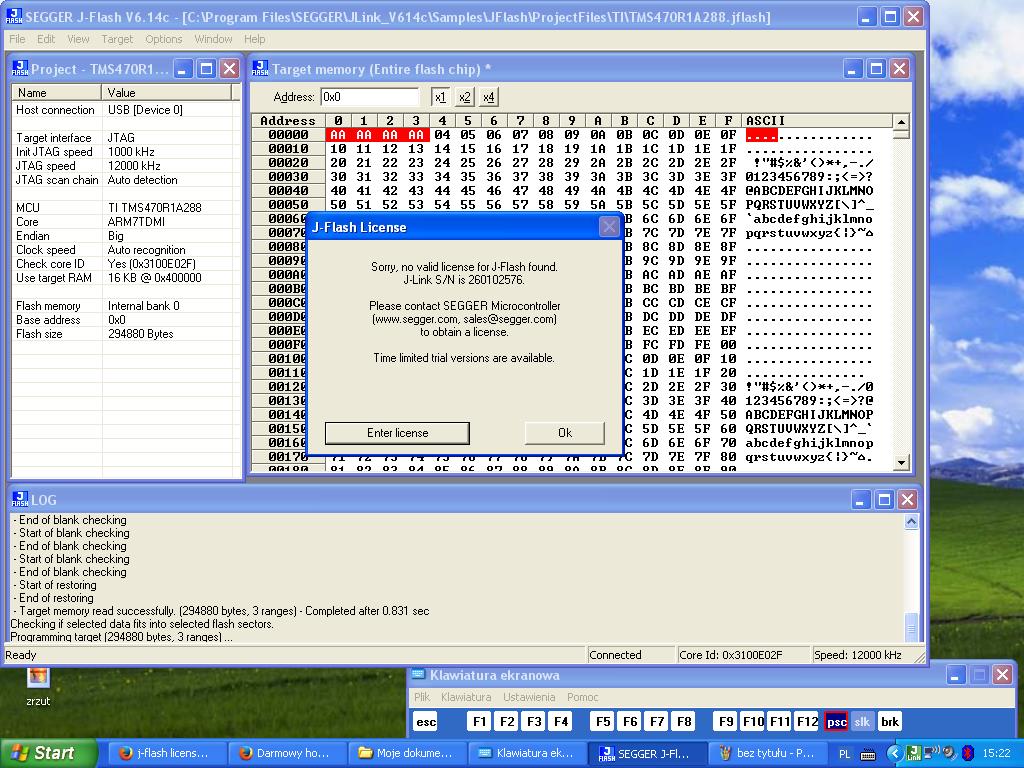Image resolution: width=1024 pixels, height=768 pixels.
Task: Open the Help menu
Action: click(x=255, y=39)
